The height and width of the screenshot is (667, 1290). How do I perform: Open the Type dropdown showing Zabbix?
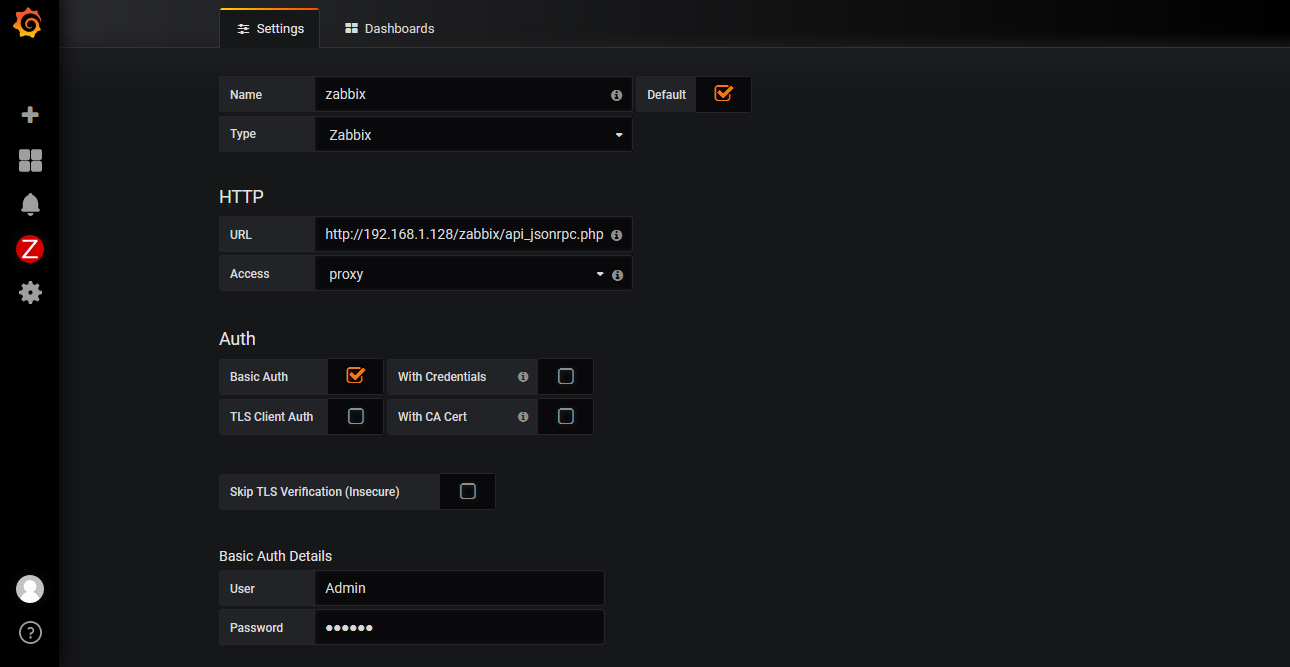point(473,134)
